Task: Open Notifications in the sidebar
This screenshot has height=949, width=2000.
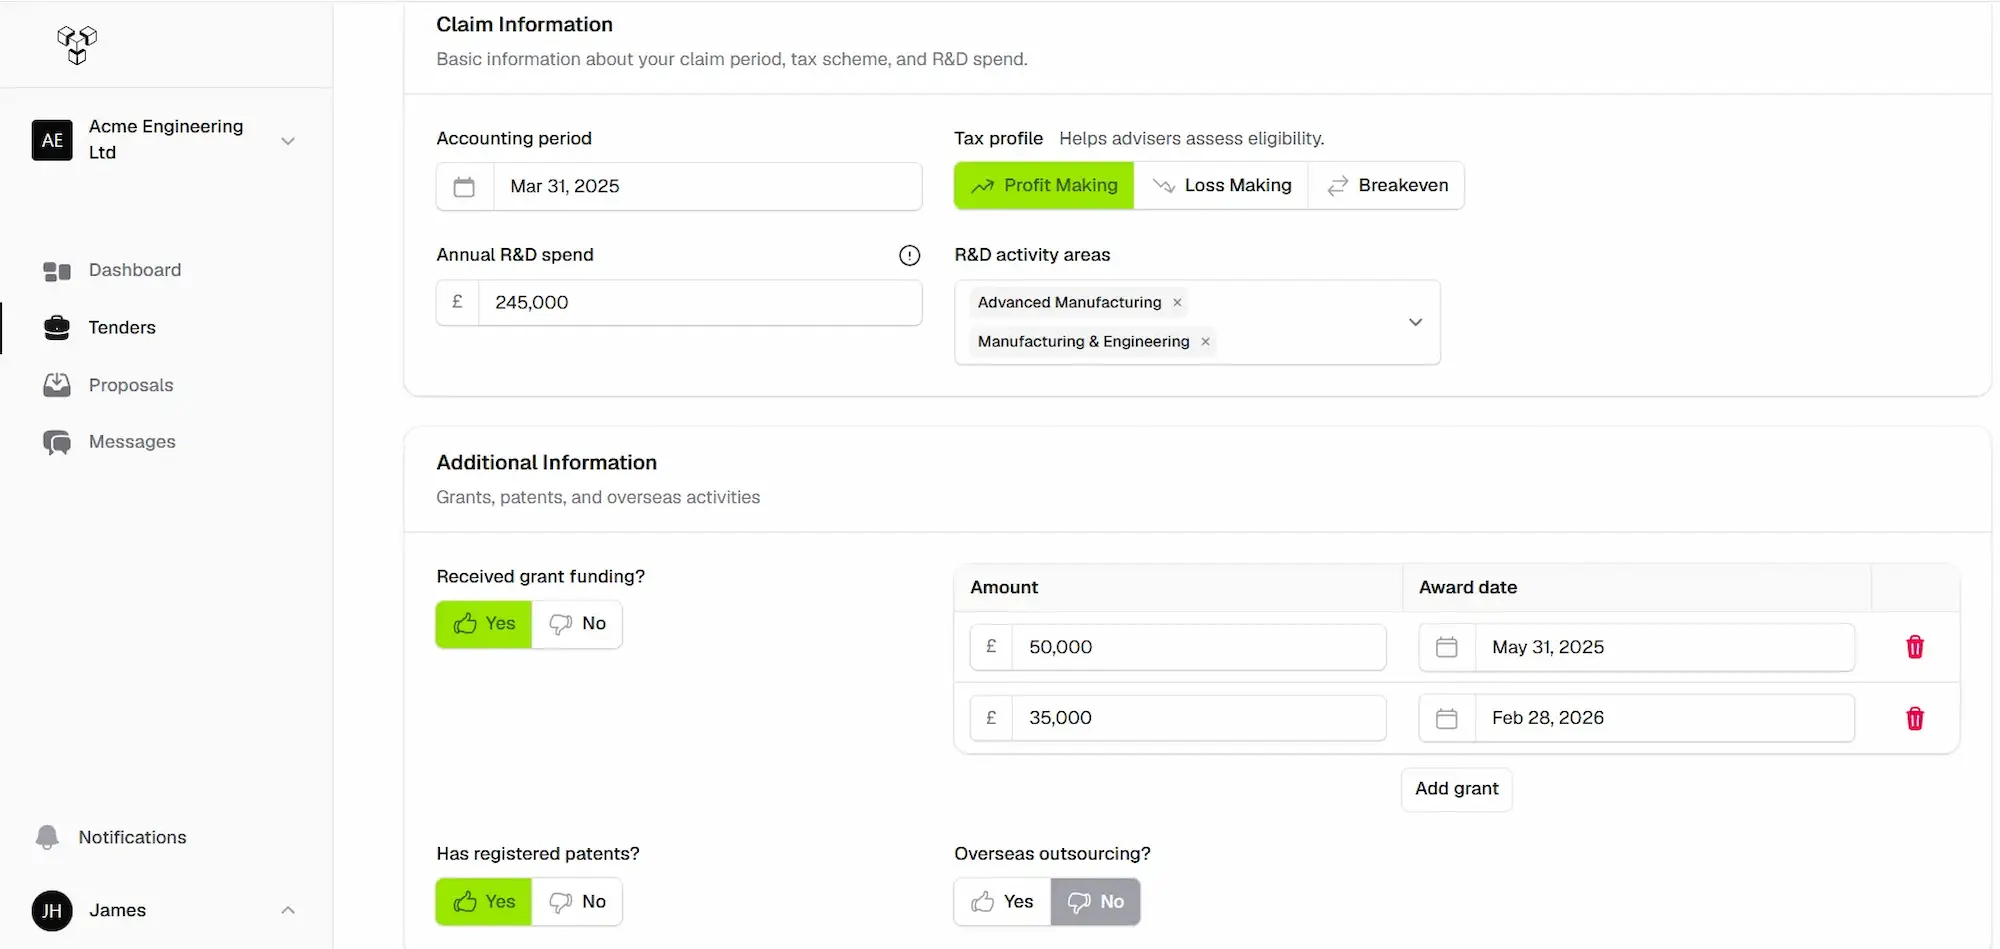Action: (132, 837)
